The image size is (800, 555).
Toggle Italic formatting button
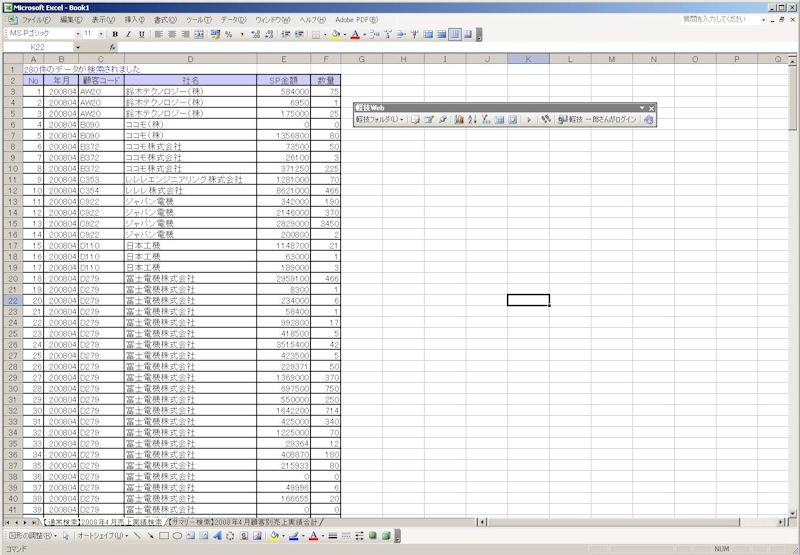[128, 34]
